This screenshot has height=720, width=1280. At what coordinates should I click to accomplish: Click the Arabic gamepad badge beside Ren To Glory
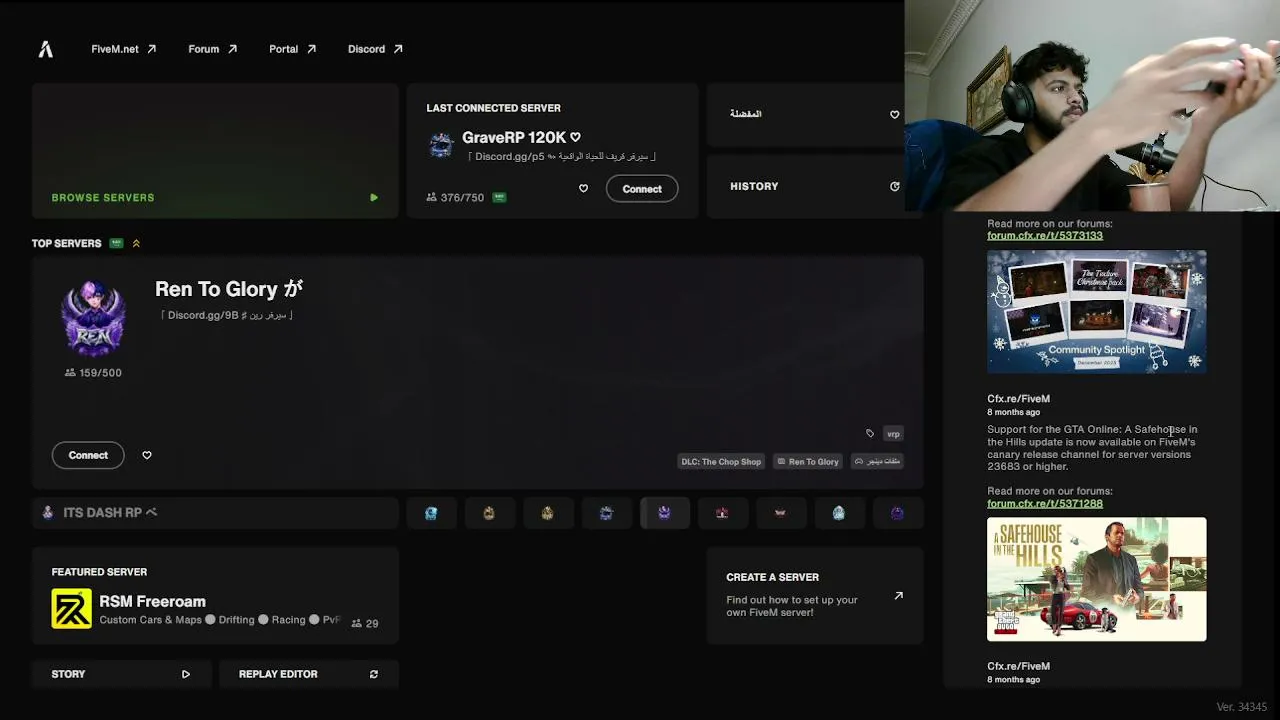point(877,462)
